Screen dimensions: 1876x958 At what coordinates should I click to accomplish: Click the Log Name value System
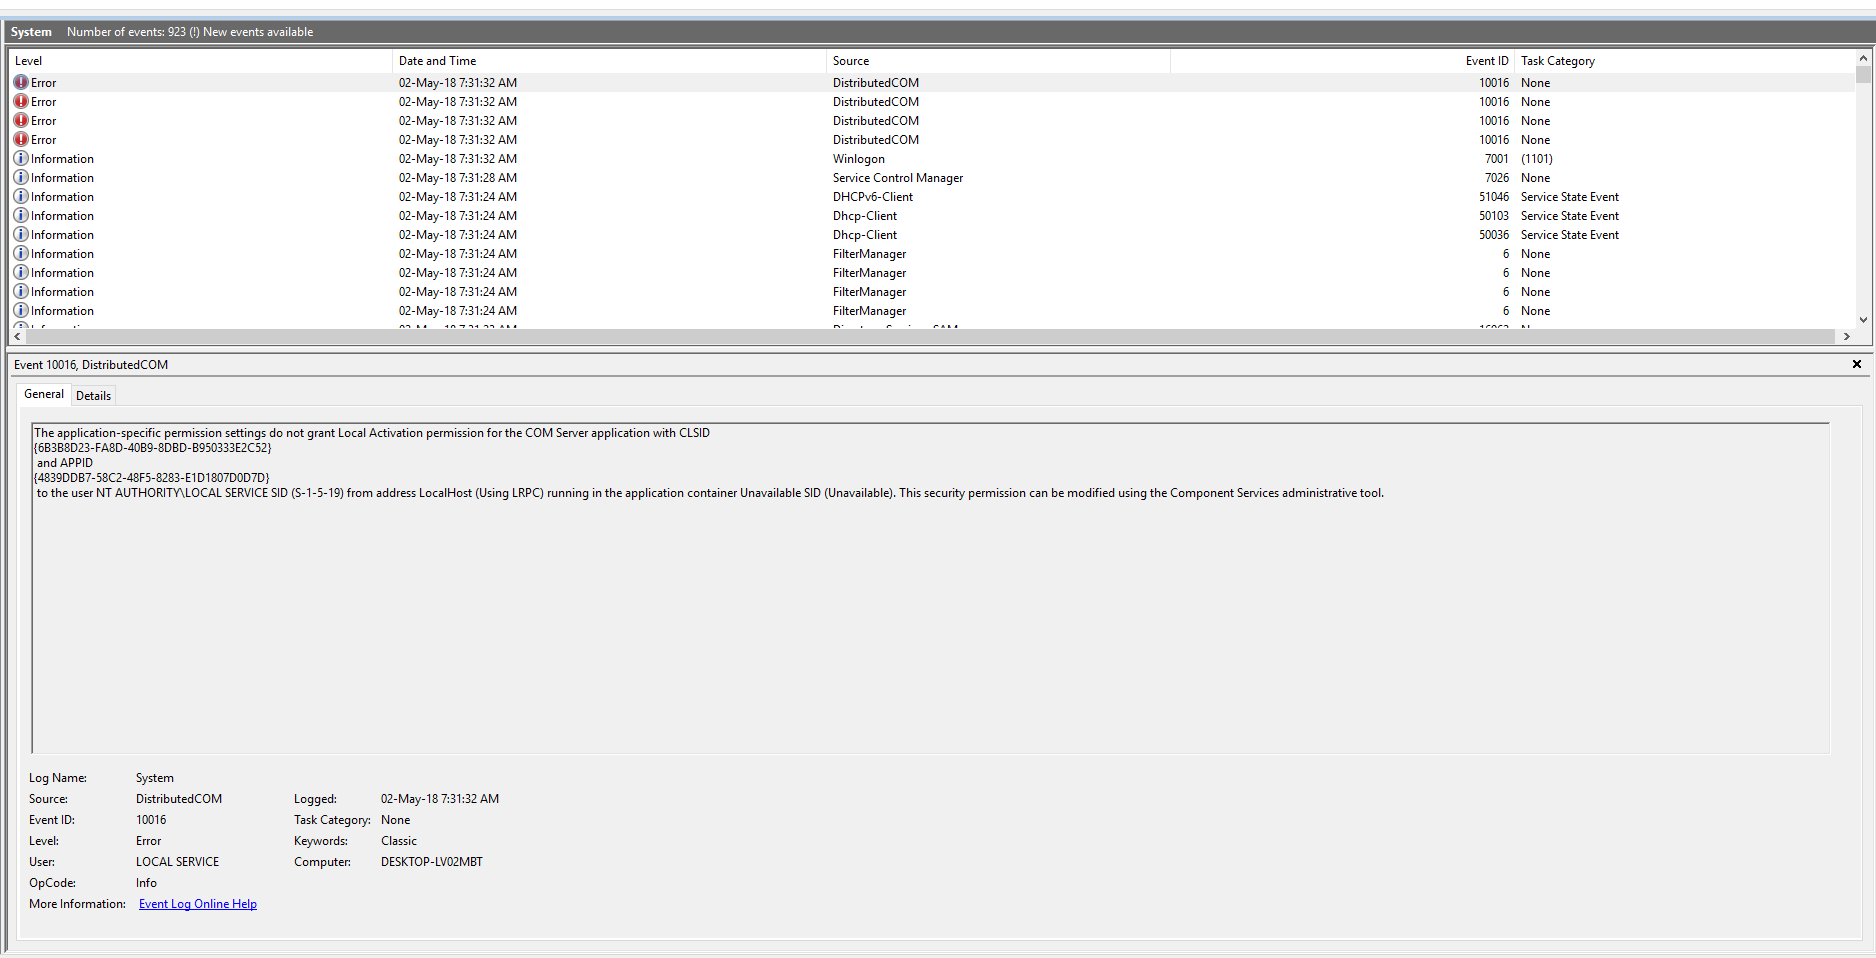coord(155,778)
